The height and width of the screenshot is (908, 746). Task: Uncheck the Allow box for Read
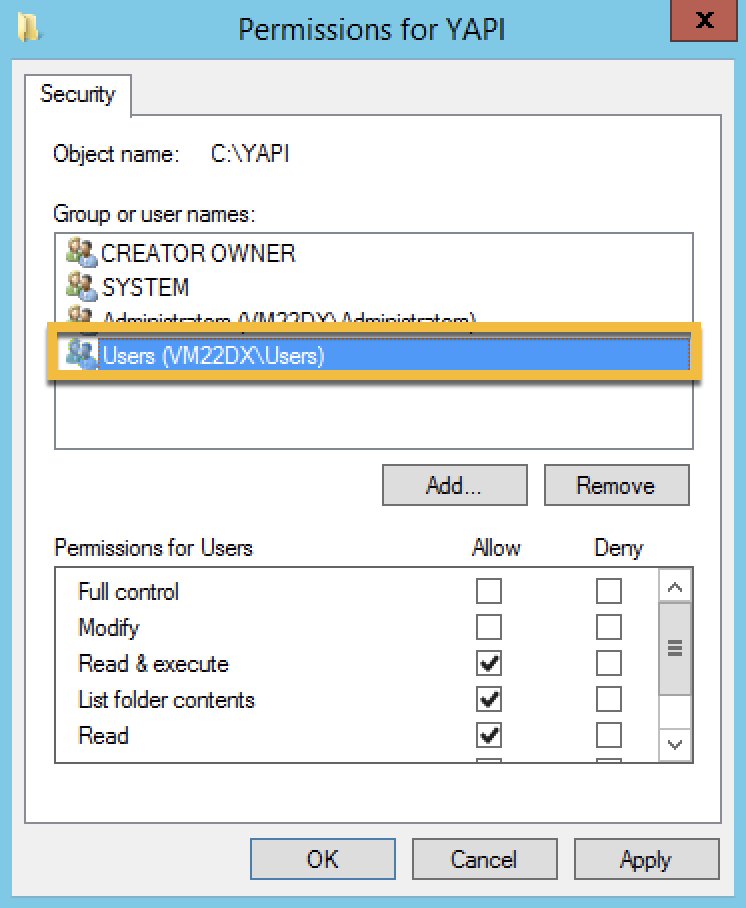coord(488,735)
